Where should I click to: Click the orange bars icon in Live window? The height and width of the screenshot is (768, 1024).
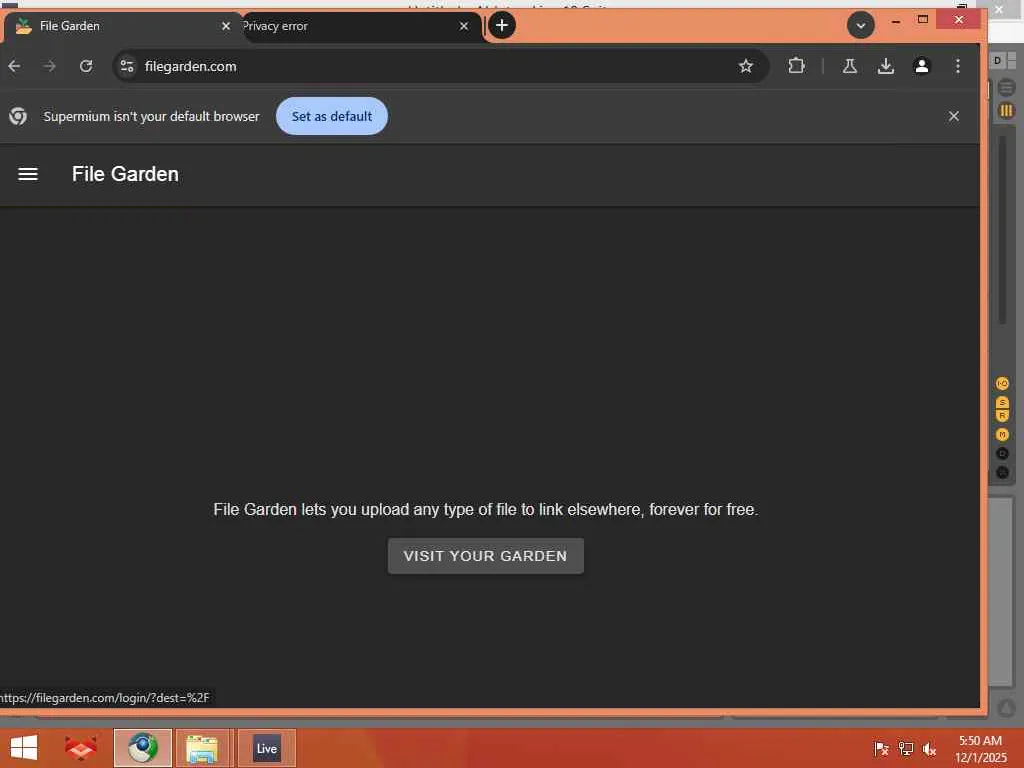tap(1006, 111)
